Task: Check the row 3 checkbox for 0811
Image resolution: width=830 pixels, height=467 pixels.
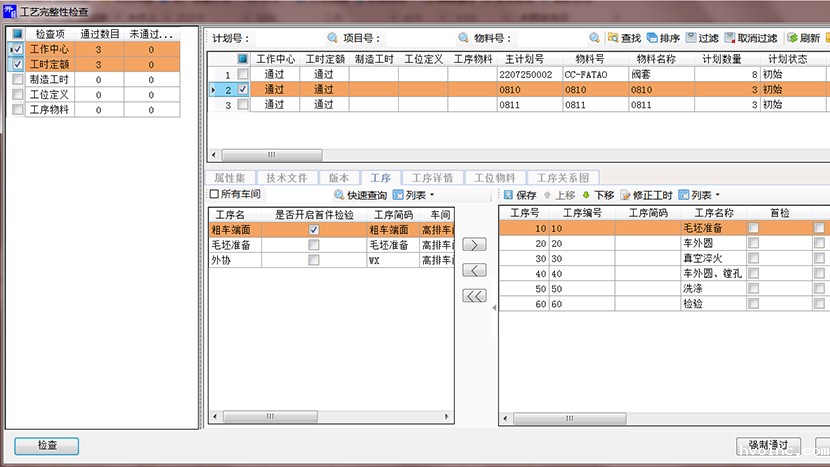Action: click(242, 104)
